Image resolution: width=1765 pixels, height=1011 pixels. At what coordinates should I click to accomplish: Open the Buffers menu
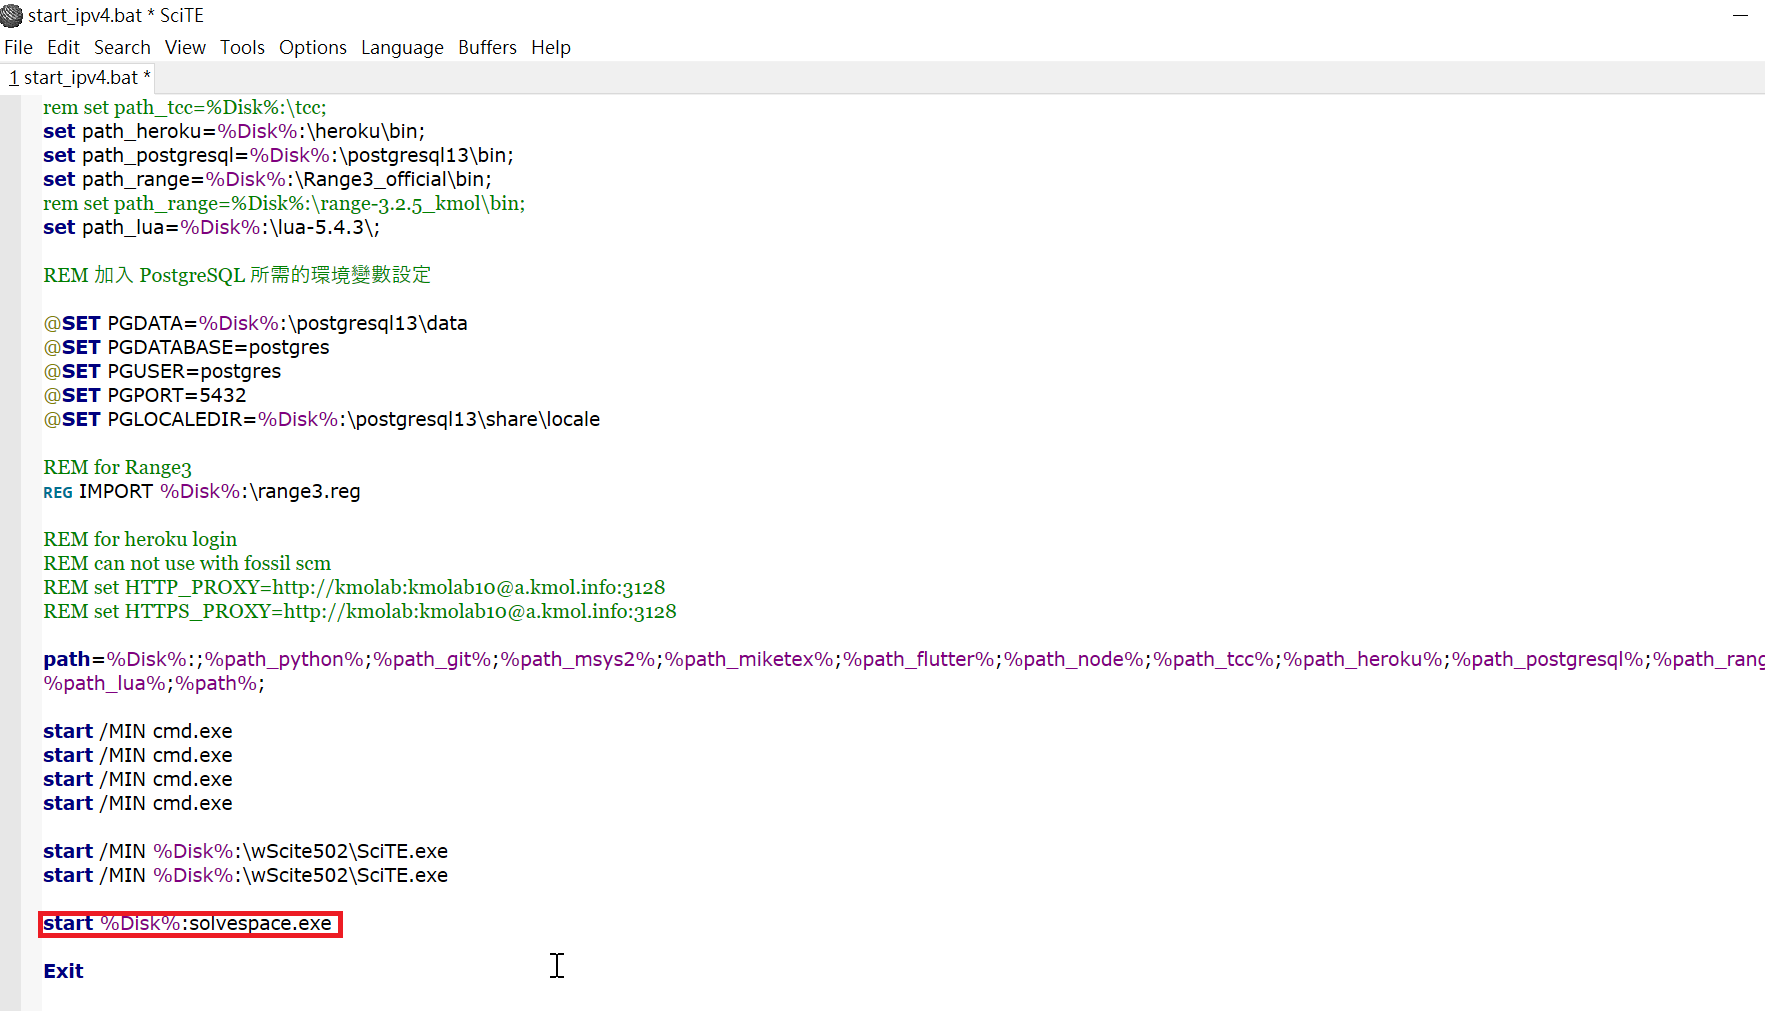click(487, 47)
